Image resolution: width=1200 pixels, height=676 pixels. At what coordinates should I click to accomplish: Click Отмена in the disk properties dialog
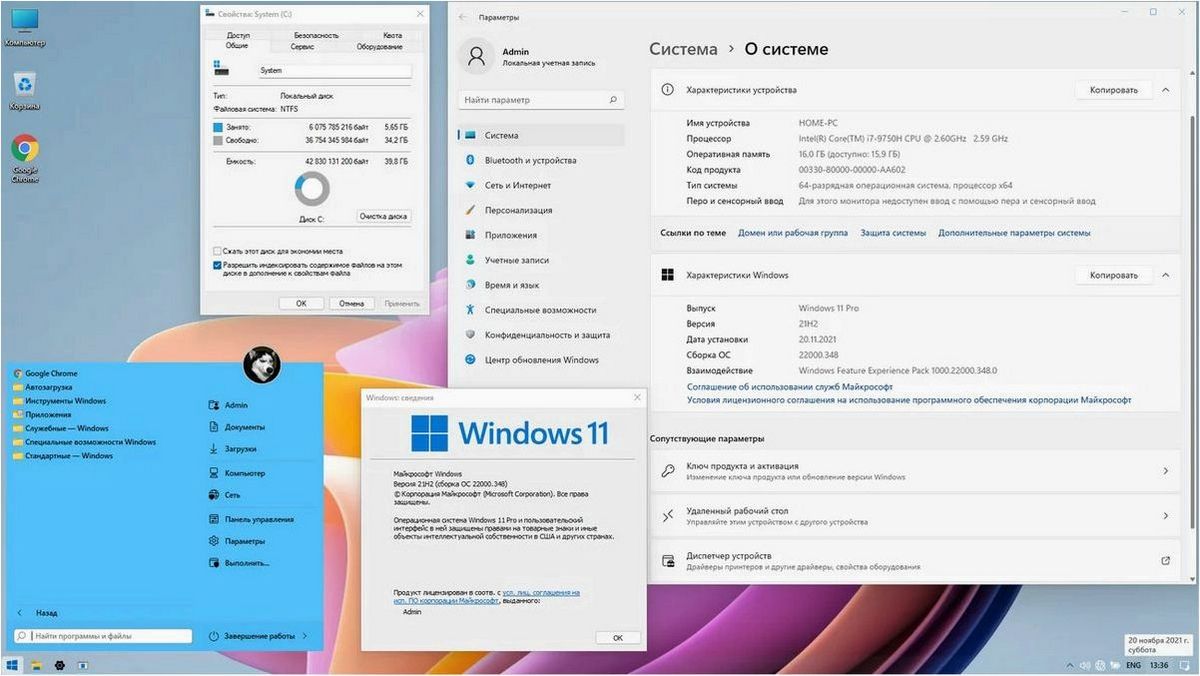351,303
